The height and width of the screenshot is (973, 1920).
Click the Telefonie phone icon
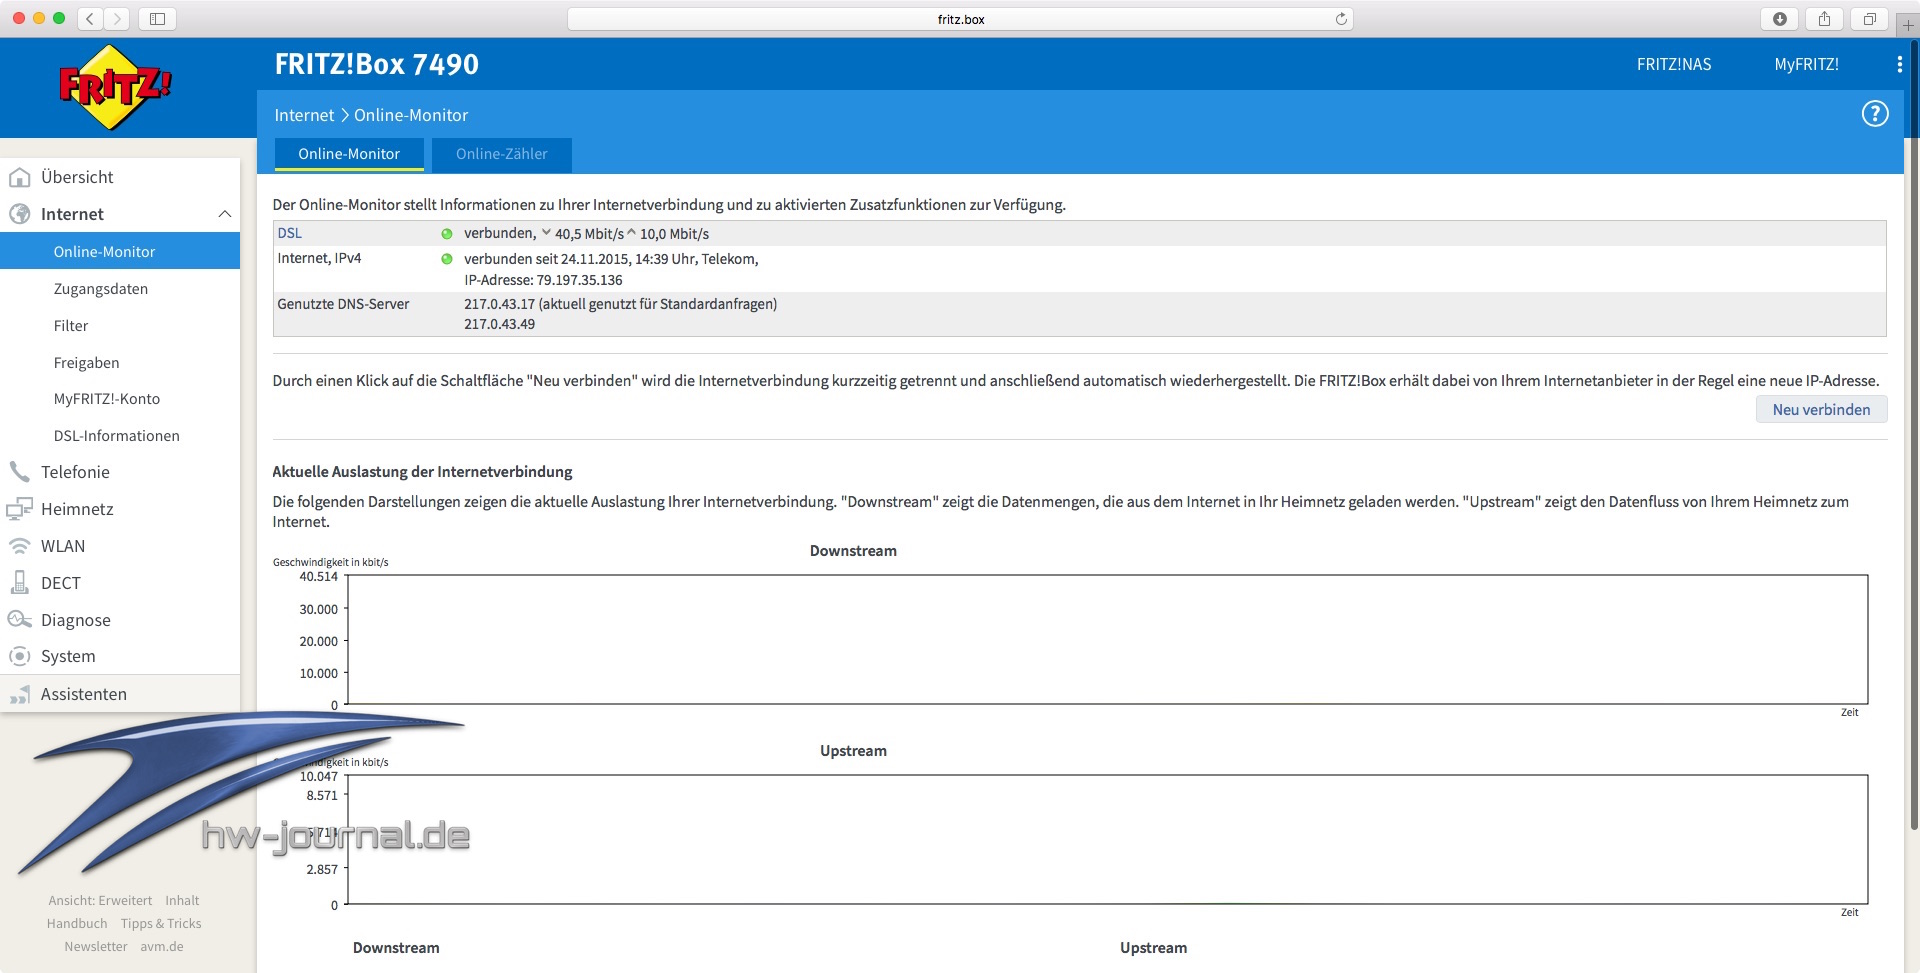coord(20,472)
